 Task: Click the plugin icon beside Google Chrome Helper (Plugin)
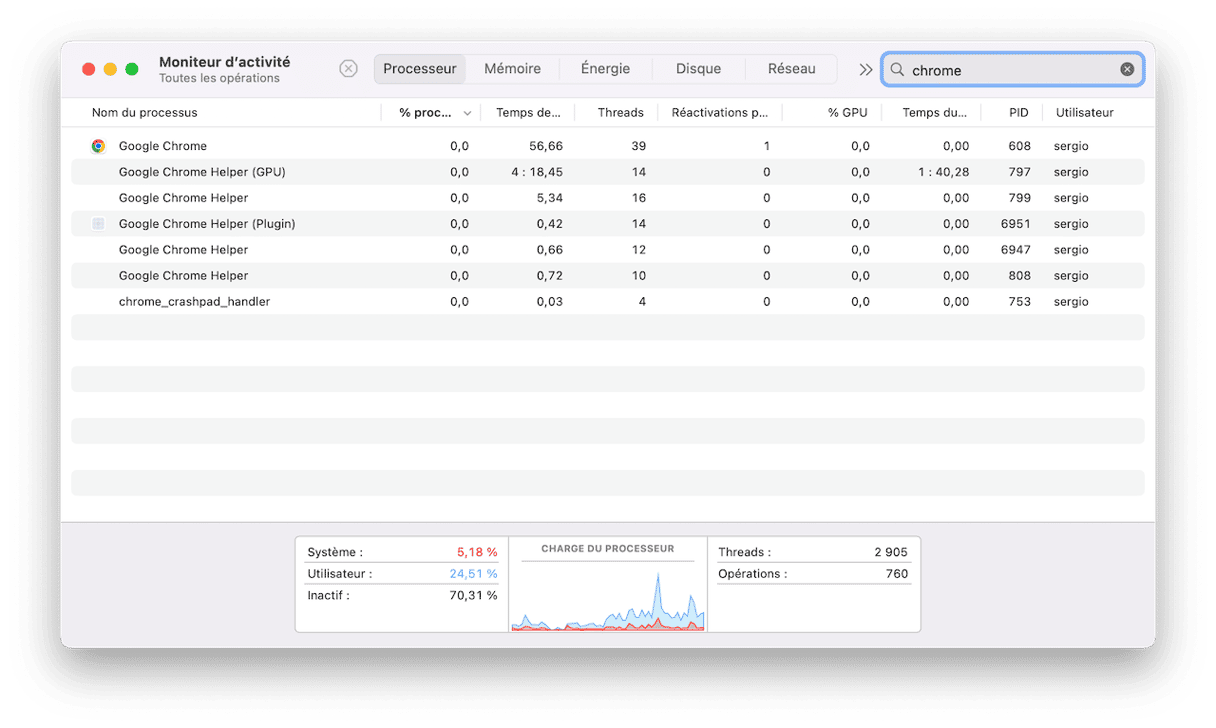tap(98, 224)
